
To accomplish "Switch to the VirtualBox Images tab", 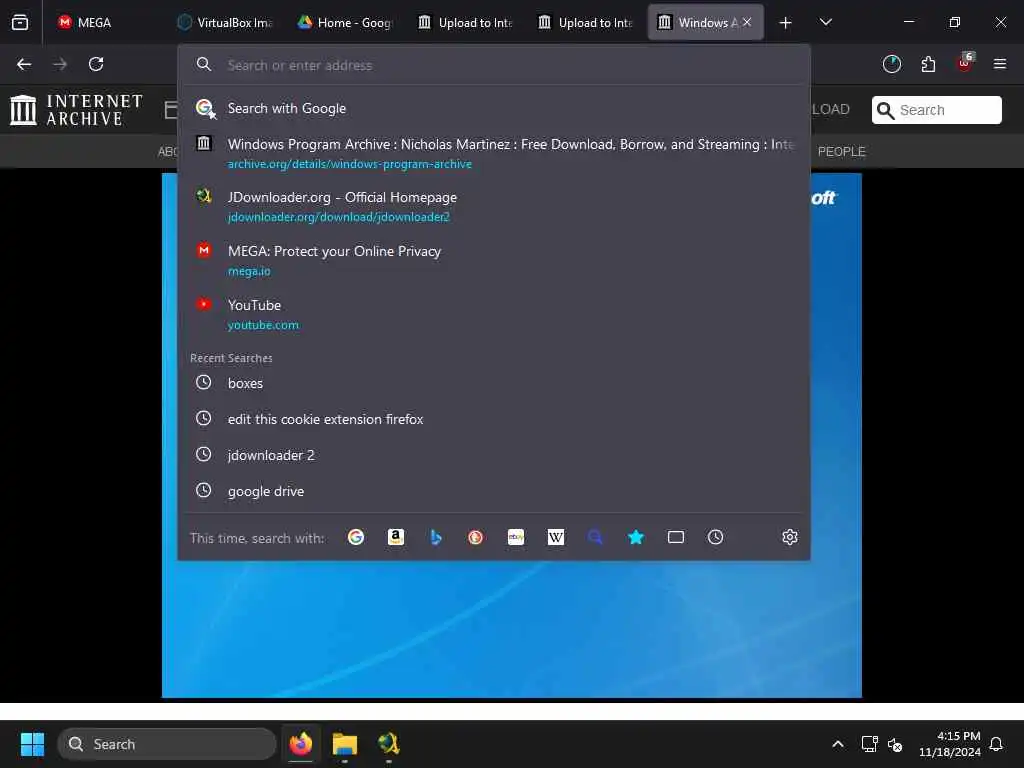I will [225, 22].
